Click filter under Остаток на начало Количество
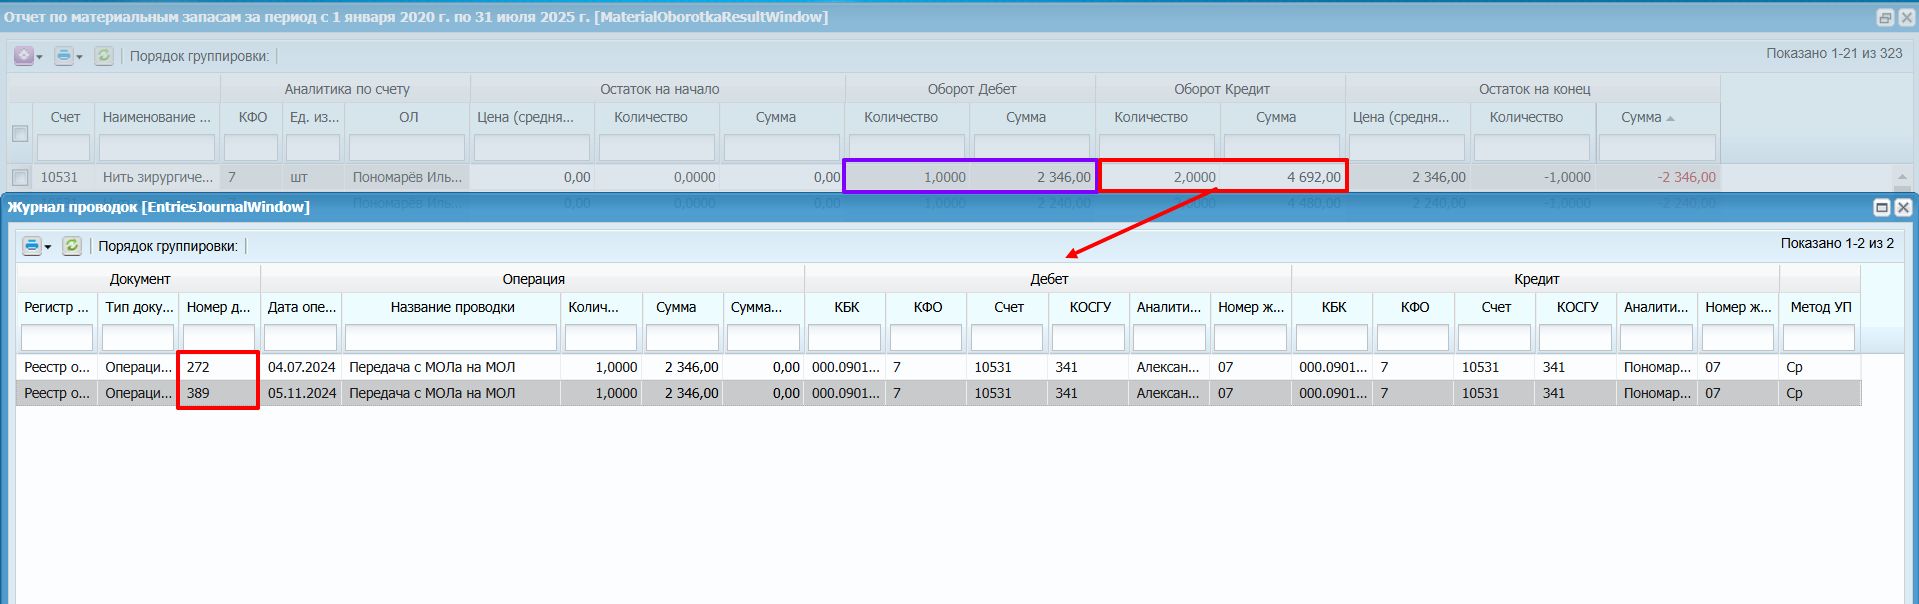This screenshot has width=1919, height=604. [x=657, y=148]
